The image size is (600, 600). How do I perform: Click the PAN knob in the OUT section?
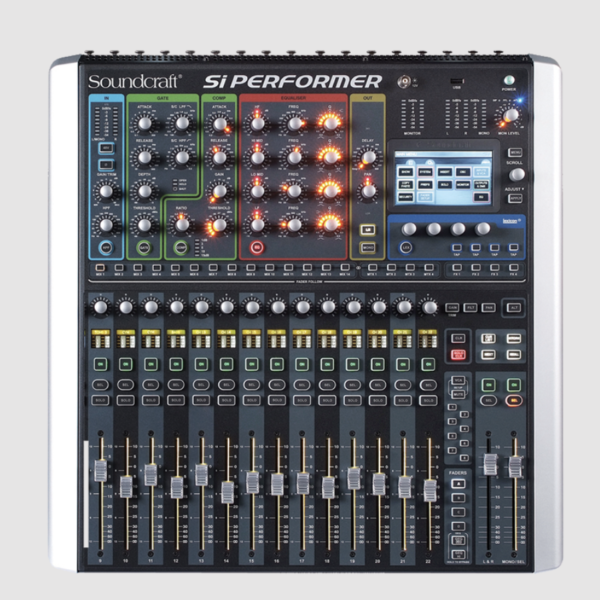368,191
